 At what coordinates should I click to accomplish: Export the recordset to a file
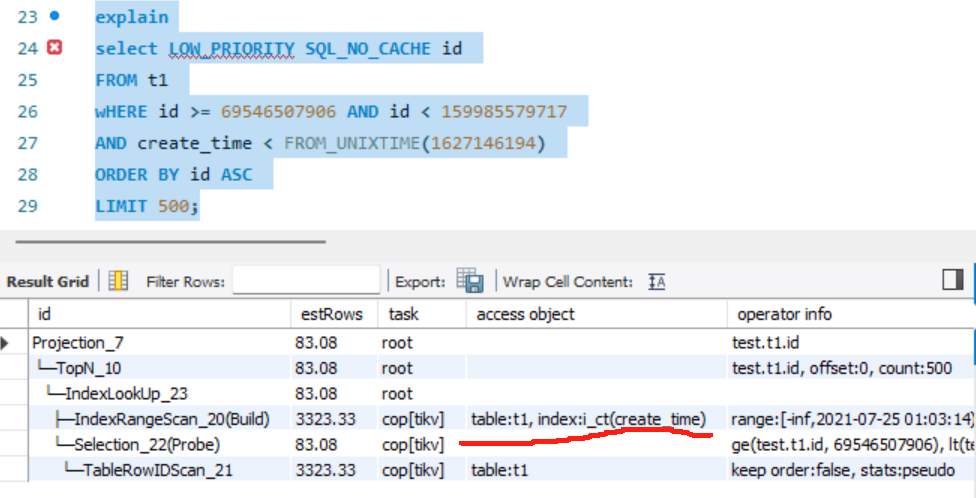click(x=470, y=281)
